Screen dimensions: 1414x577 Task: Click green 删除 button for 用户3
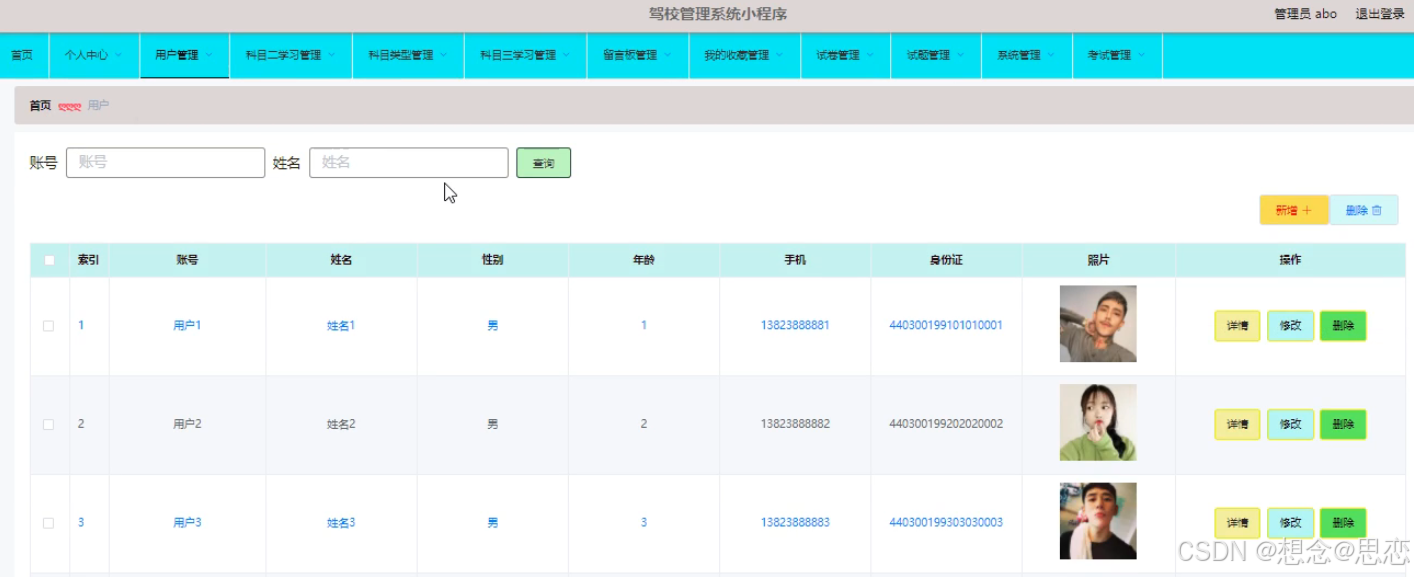pos(1343,523)
